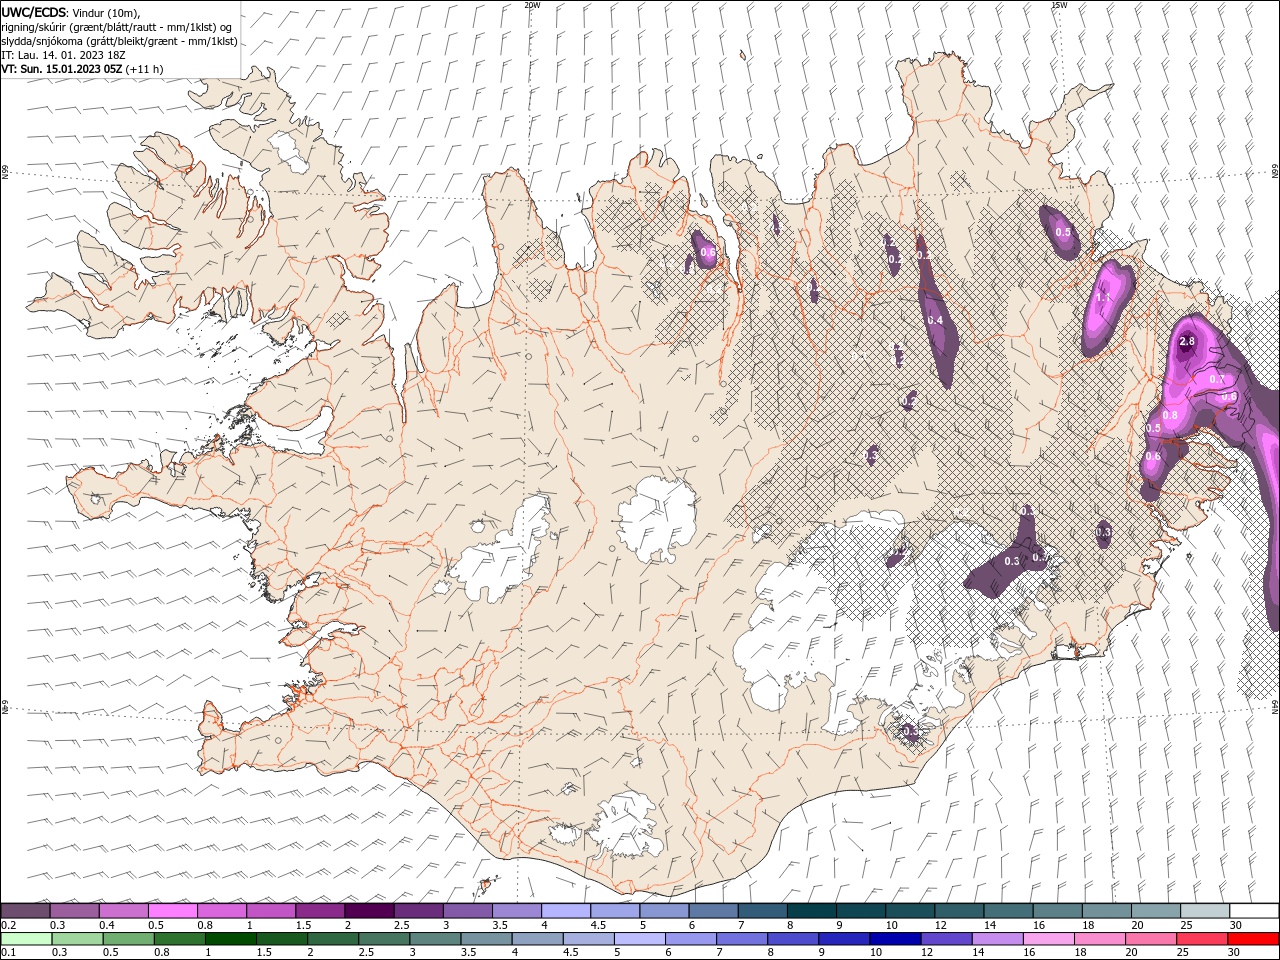Click the 15W longitude label
1280x960 pixels.
coord(1058,5)
